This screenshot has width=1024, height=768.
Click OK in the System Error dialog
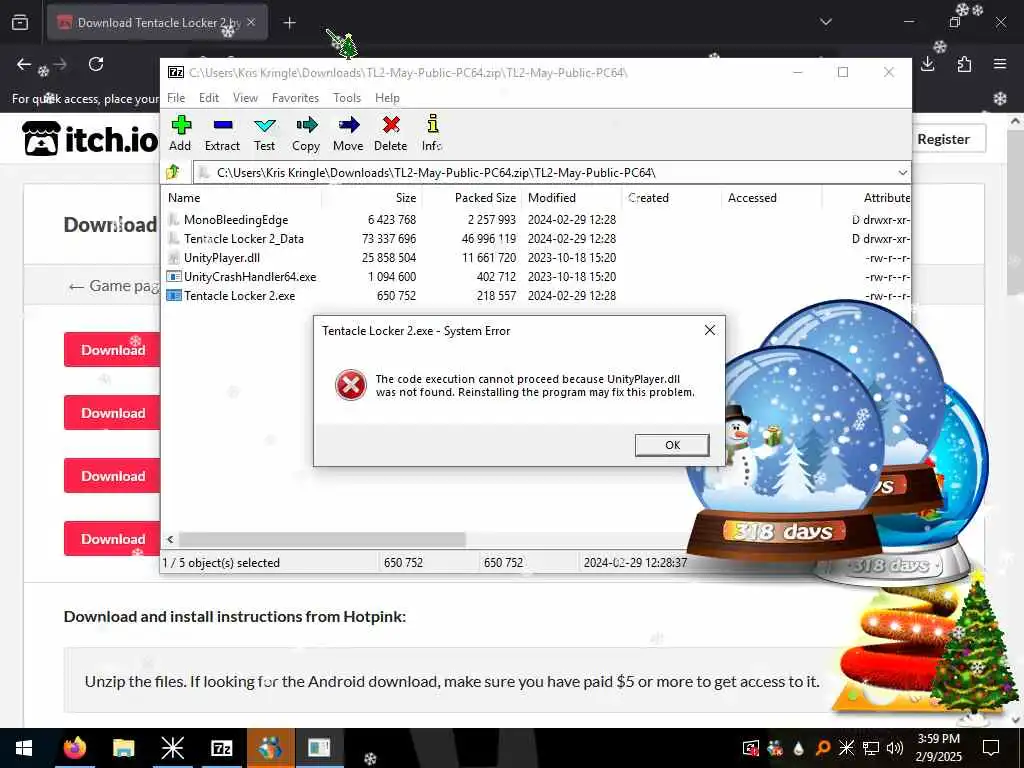coord(672,445)
